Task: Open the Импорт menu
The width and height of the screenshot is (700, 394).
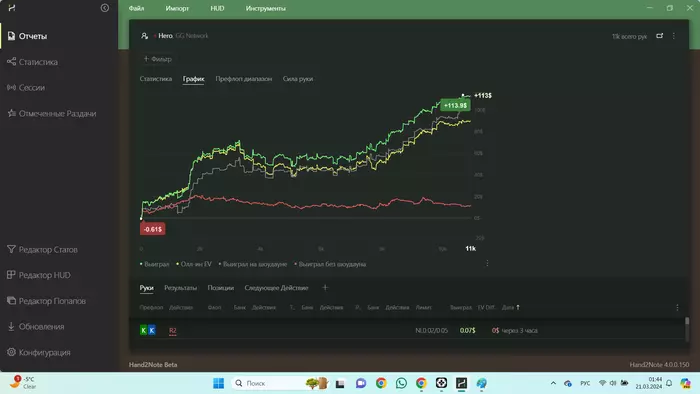Action: coord(177,8)
